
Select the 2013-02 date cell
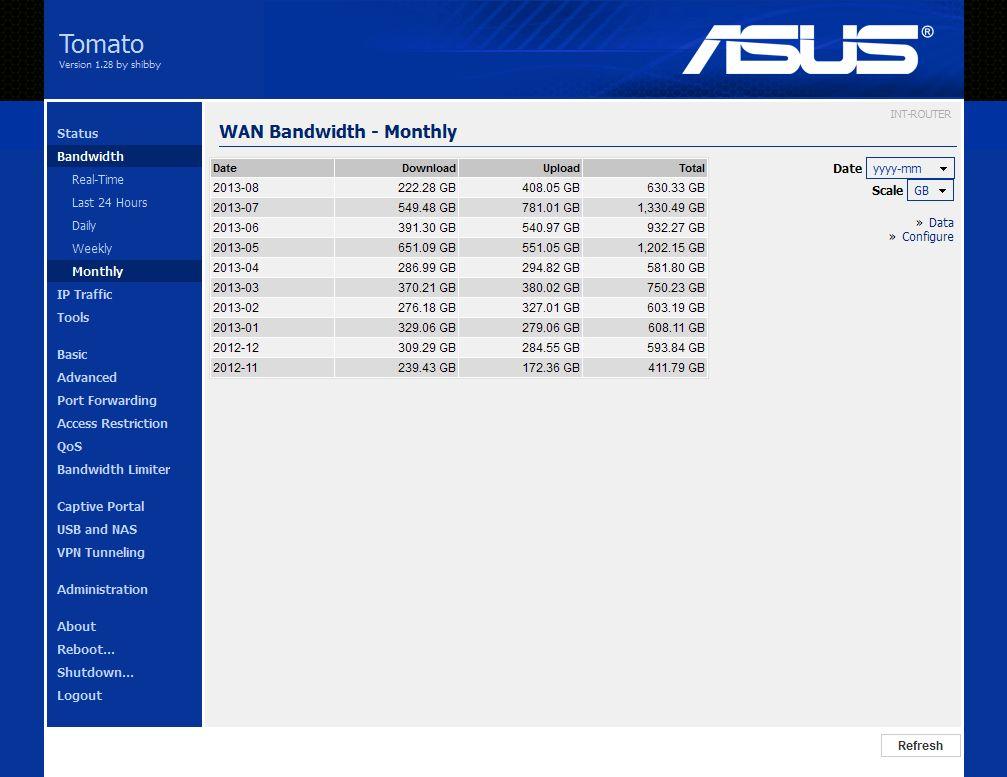272,308
